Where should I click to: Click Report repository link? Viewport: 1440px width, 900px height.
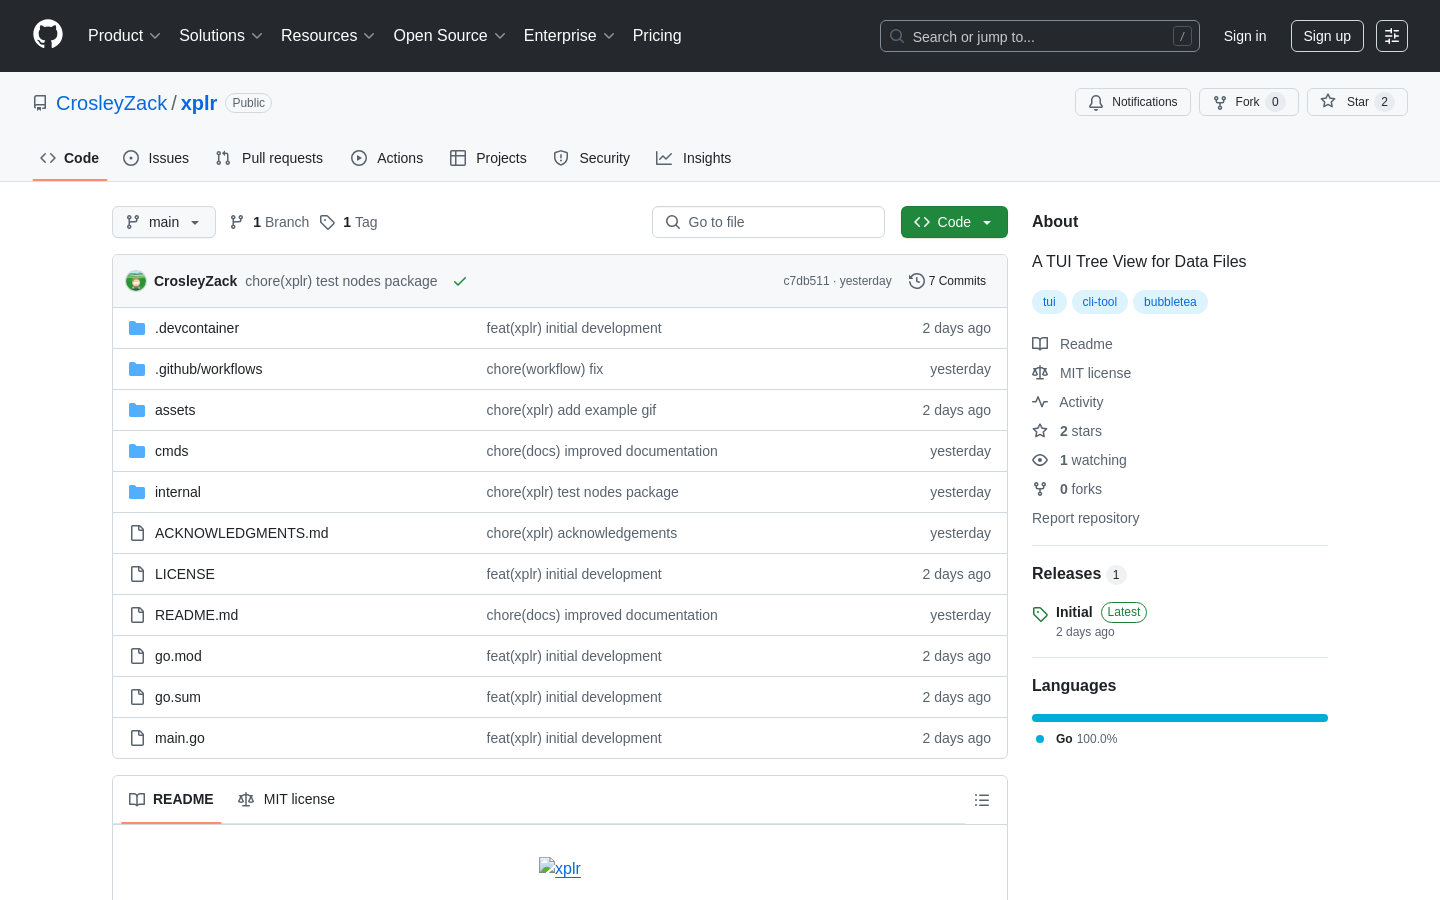pos(1085,518)
